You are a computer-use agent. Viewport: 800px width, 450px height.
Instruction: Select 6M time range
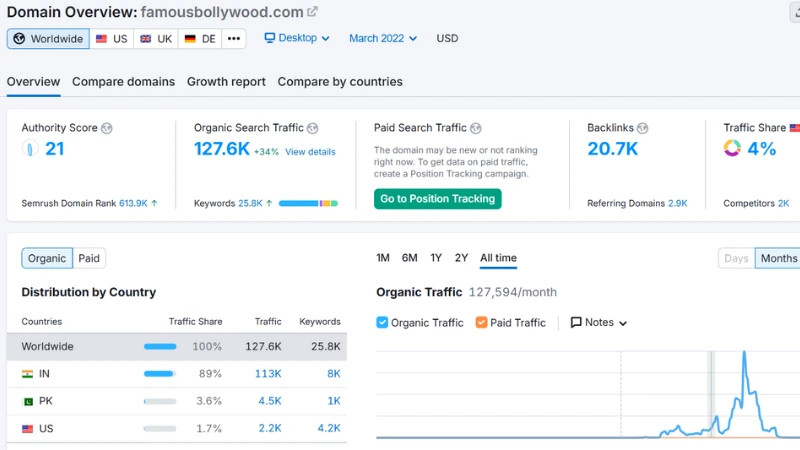[409, 258]
